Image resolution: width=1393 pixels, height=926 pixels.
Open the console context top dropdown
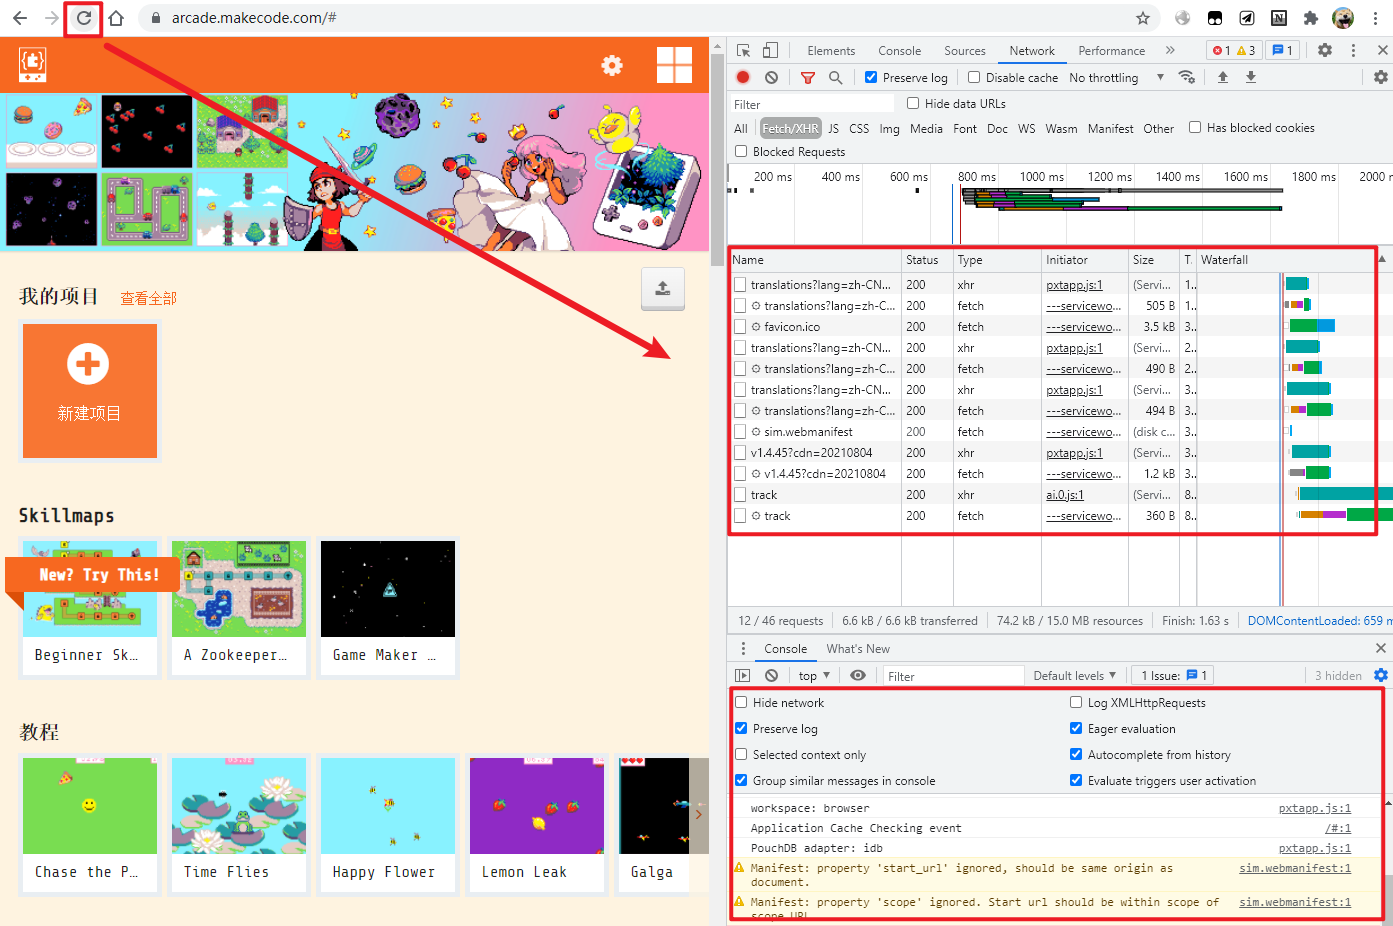814,676
